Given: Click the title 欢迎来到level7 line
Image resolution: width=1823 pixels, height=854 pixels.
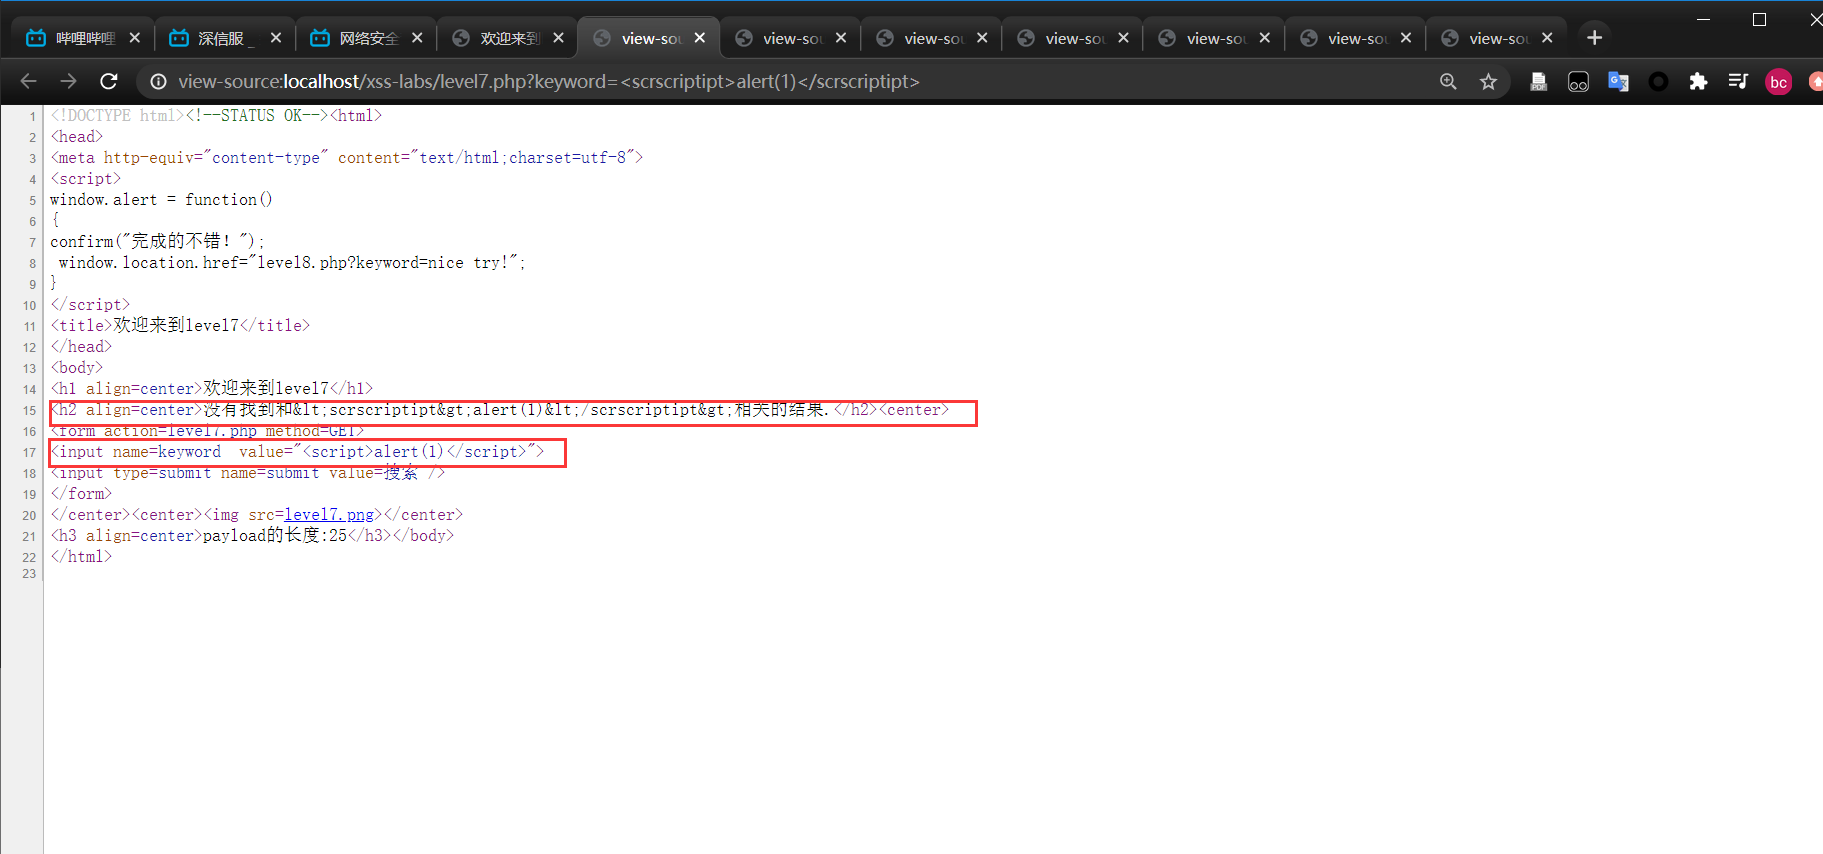Looking at the screenshot, I should [180, 326].
